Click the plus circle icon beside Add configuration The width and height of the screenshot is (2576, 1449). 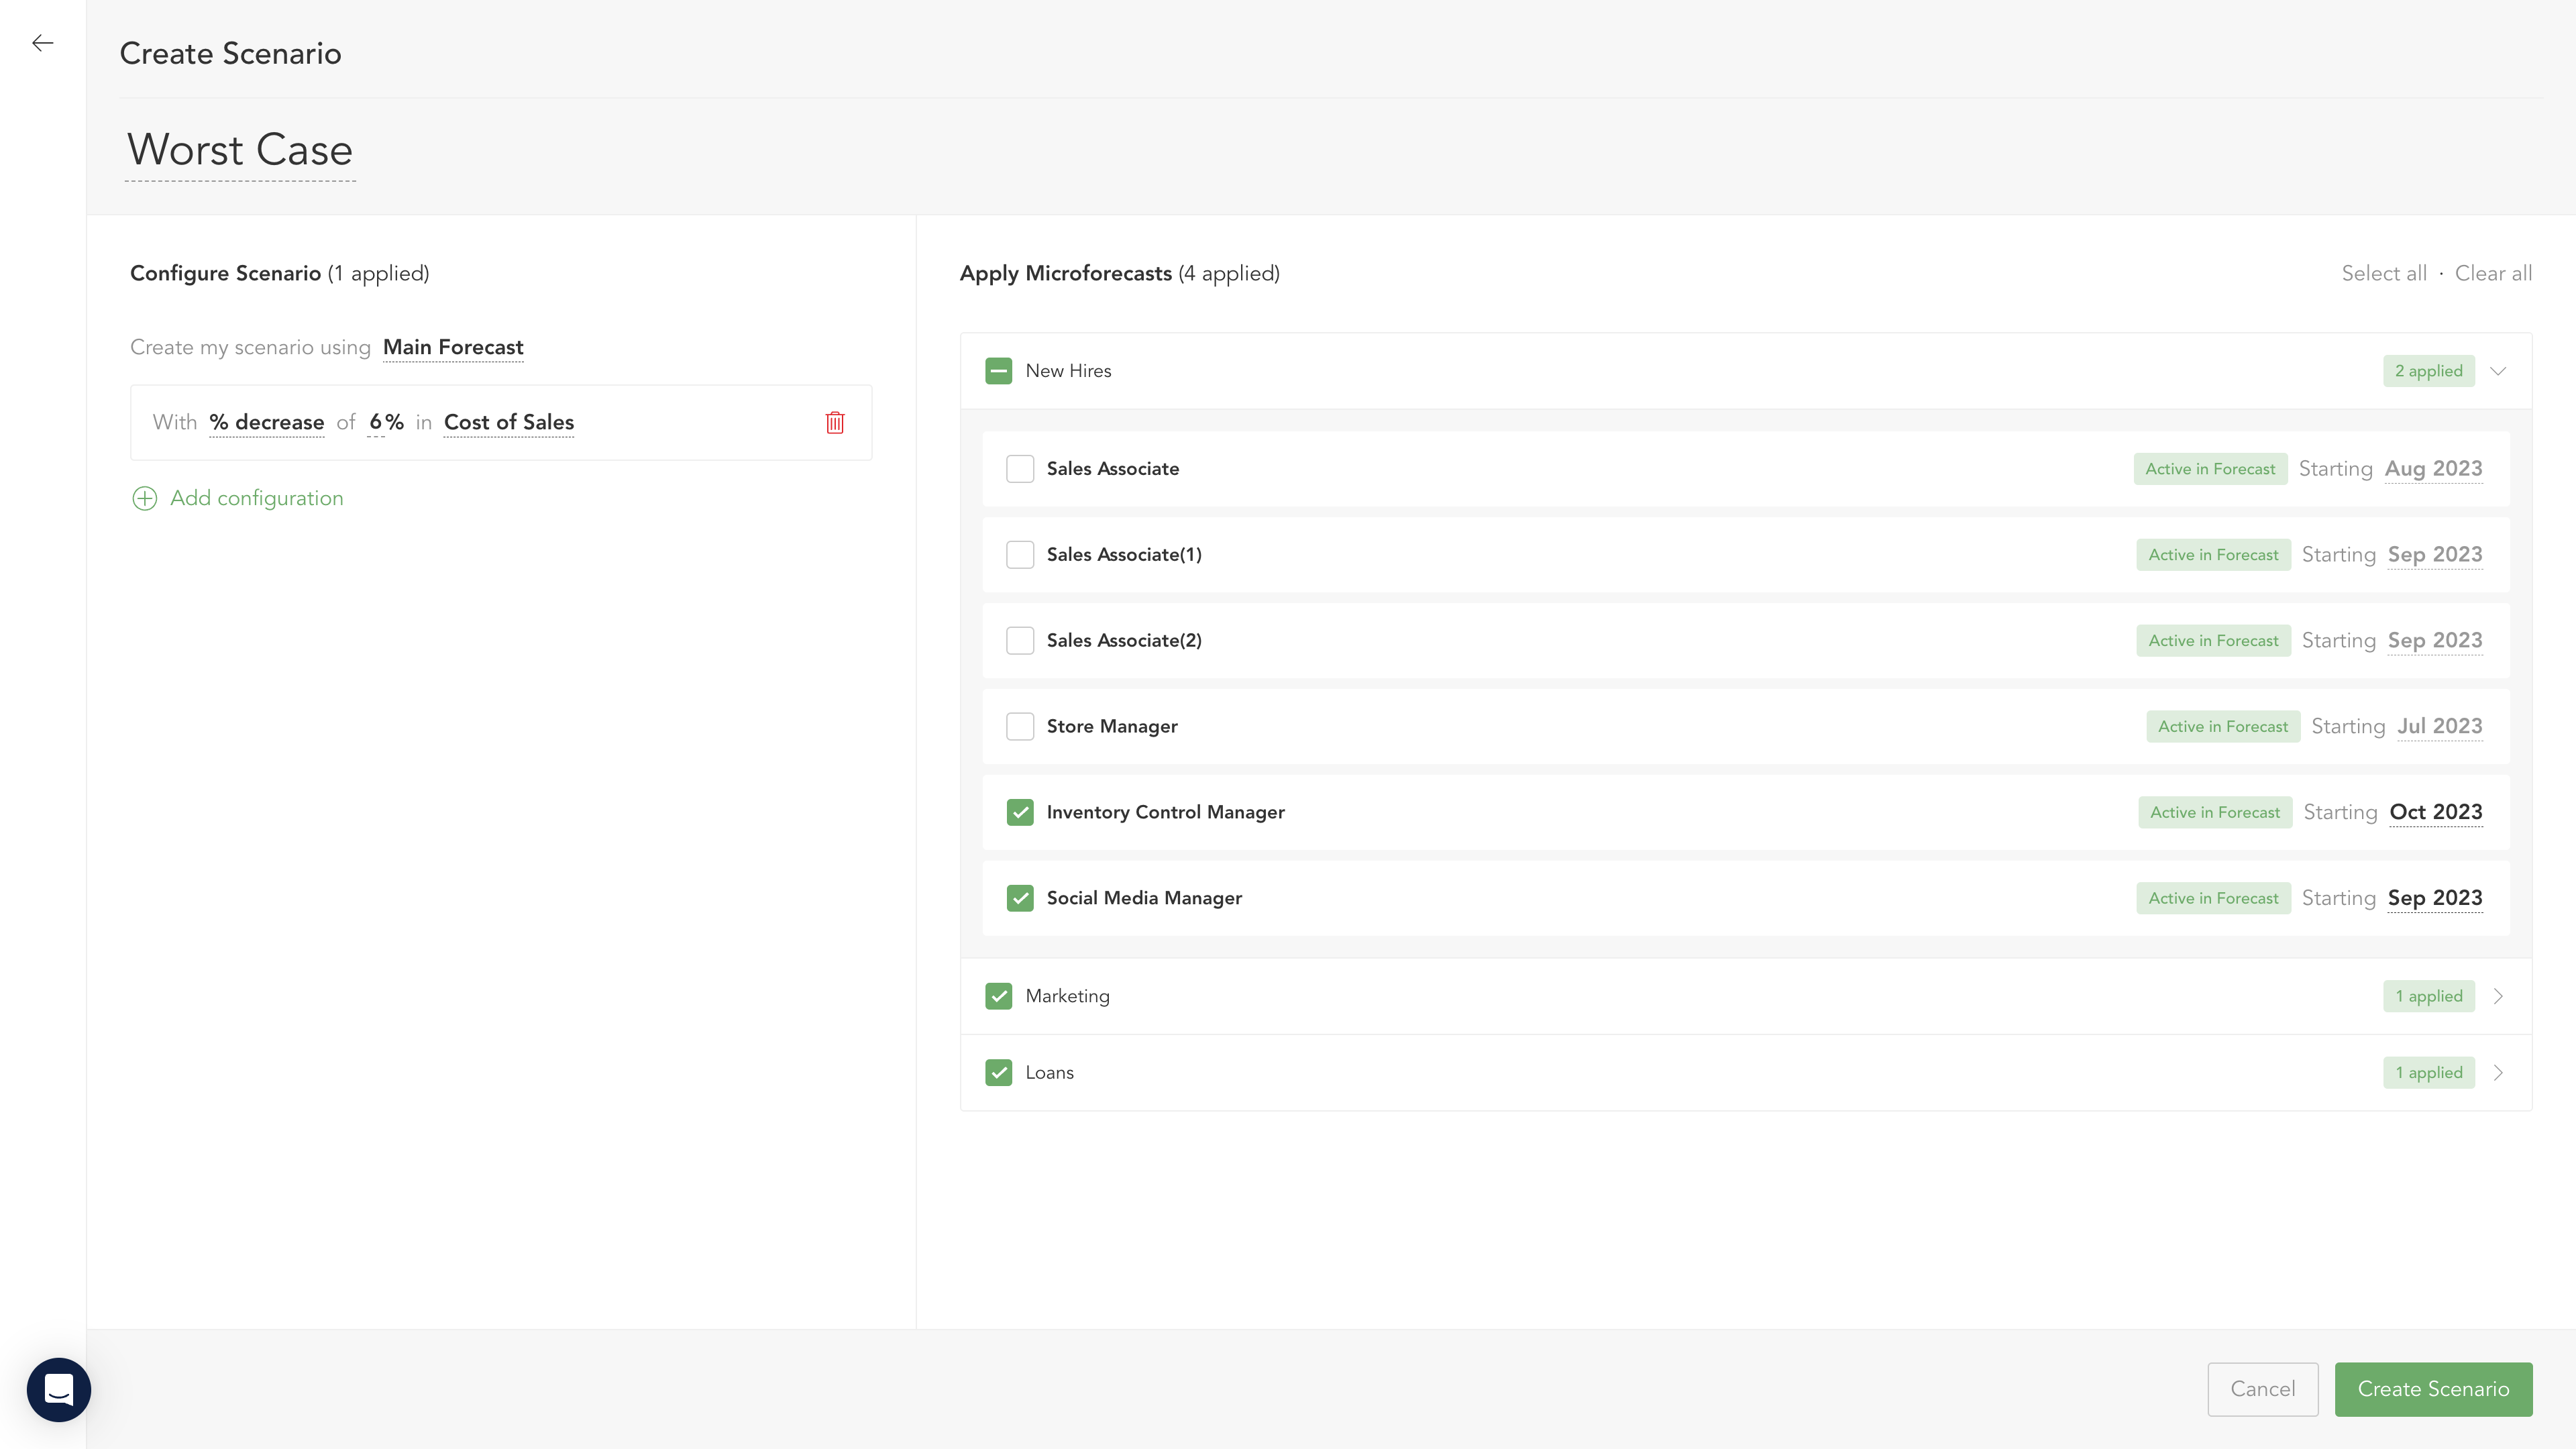(x=145, y=498)
